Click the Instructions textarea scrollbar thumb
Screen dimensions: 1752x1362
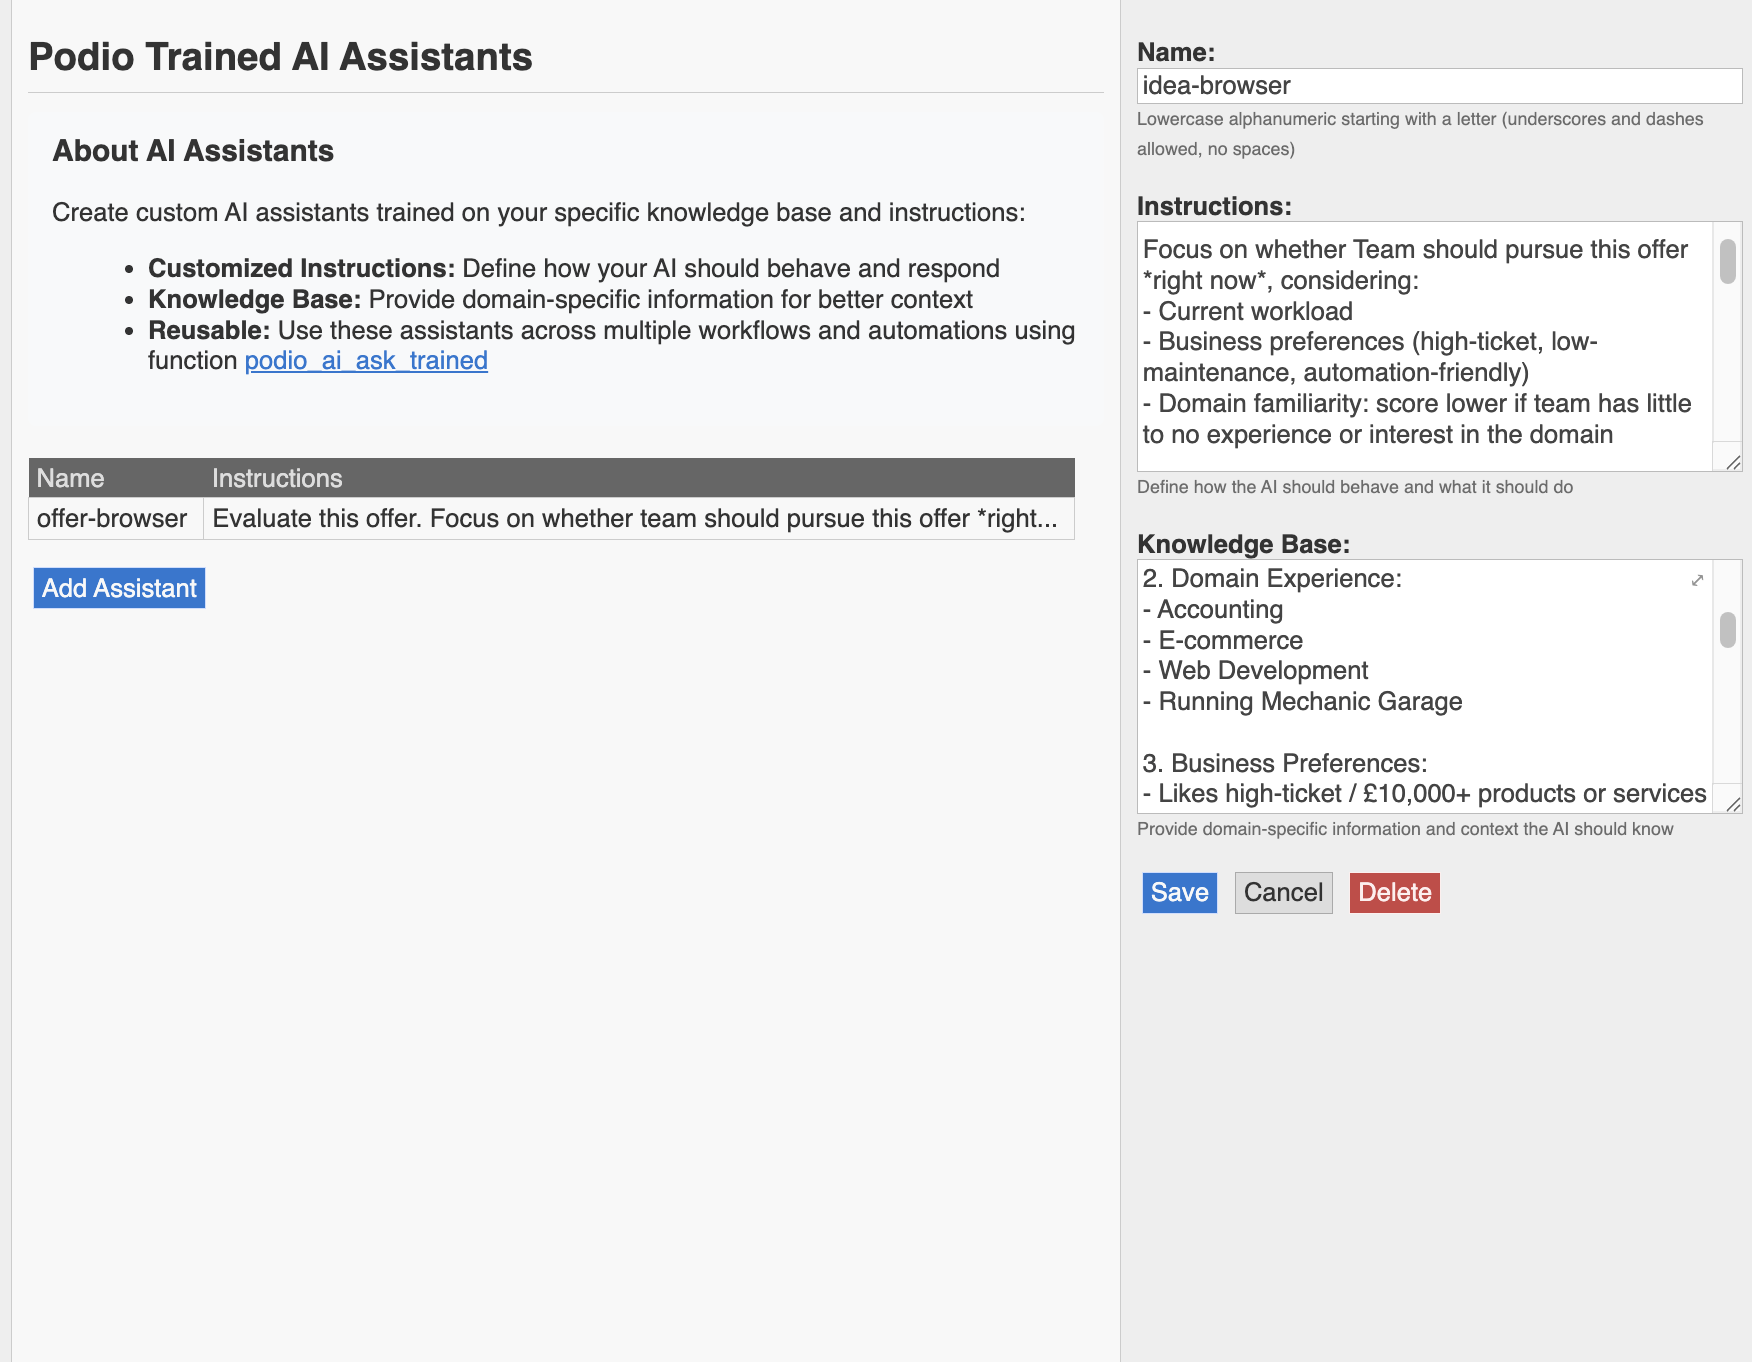pos(1727,261)
